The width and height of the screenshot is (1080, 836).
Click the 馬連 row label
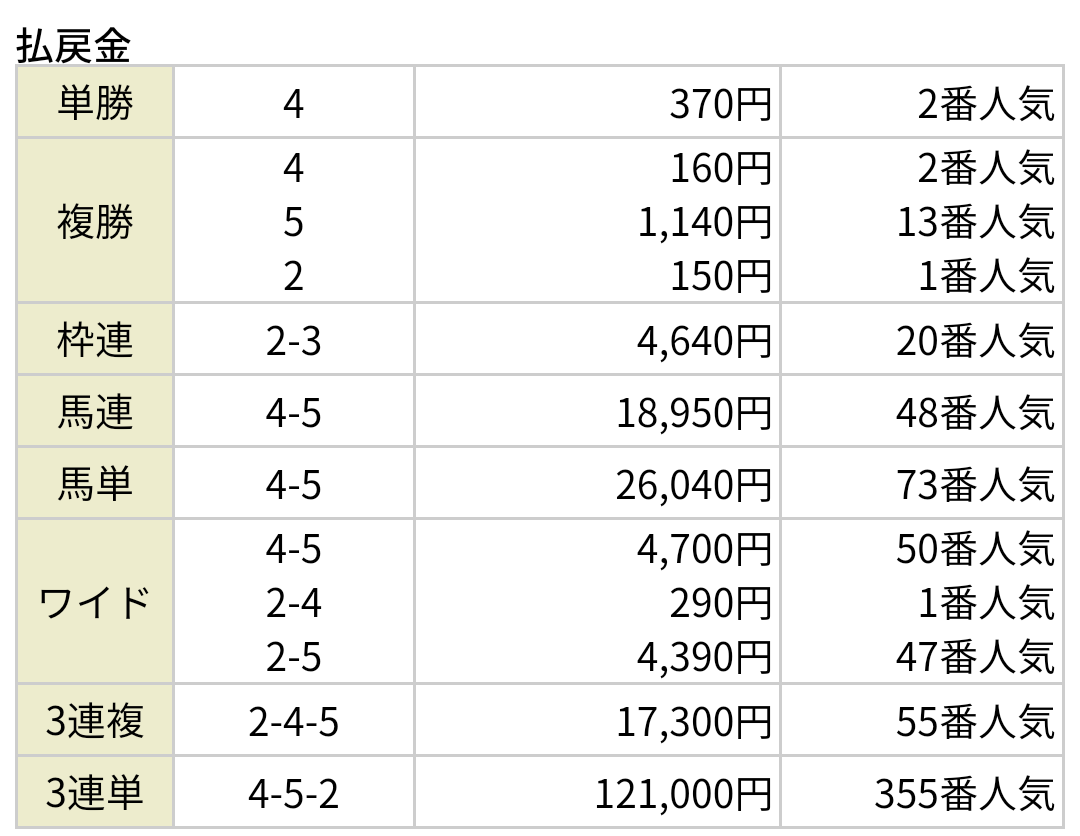point(95,412)
